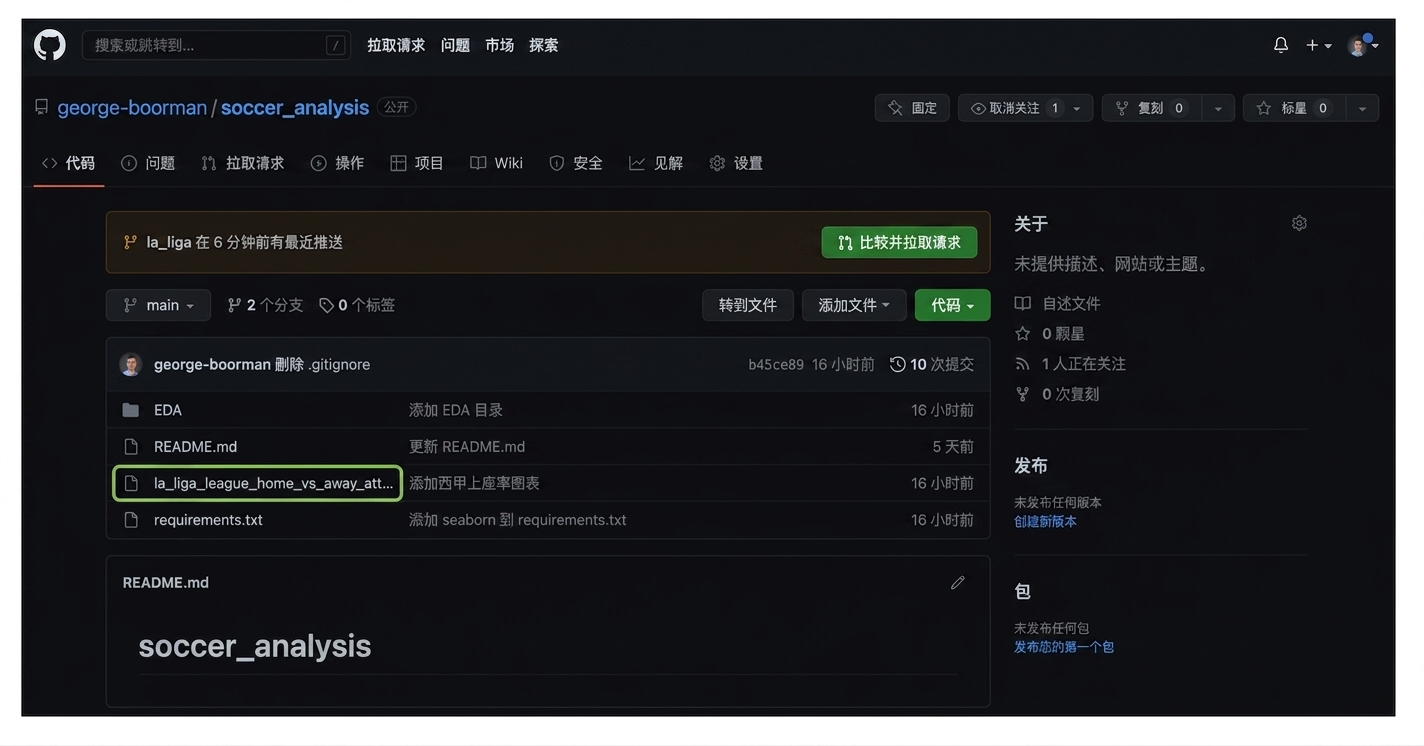1424x746 pixels.
Task: Click the commit author avatar
Action: [131, 364]
